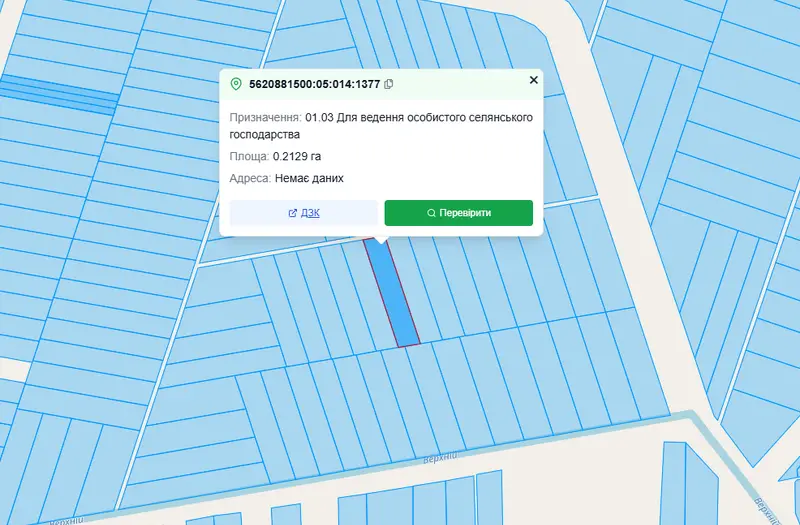Click the Верхній label at bottom left

pos(66,521)
